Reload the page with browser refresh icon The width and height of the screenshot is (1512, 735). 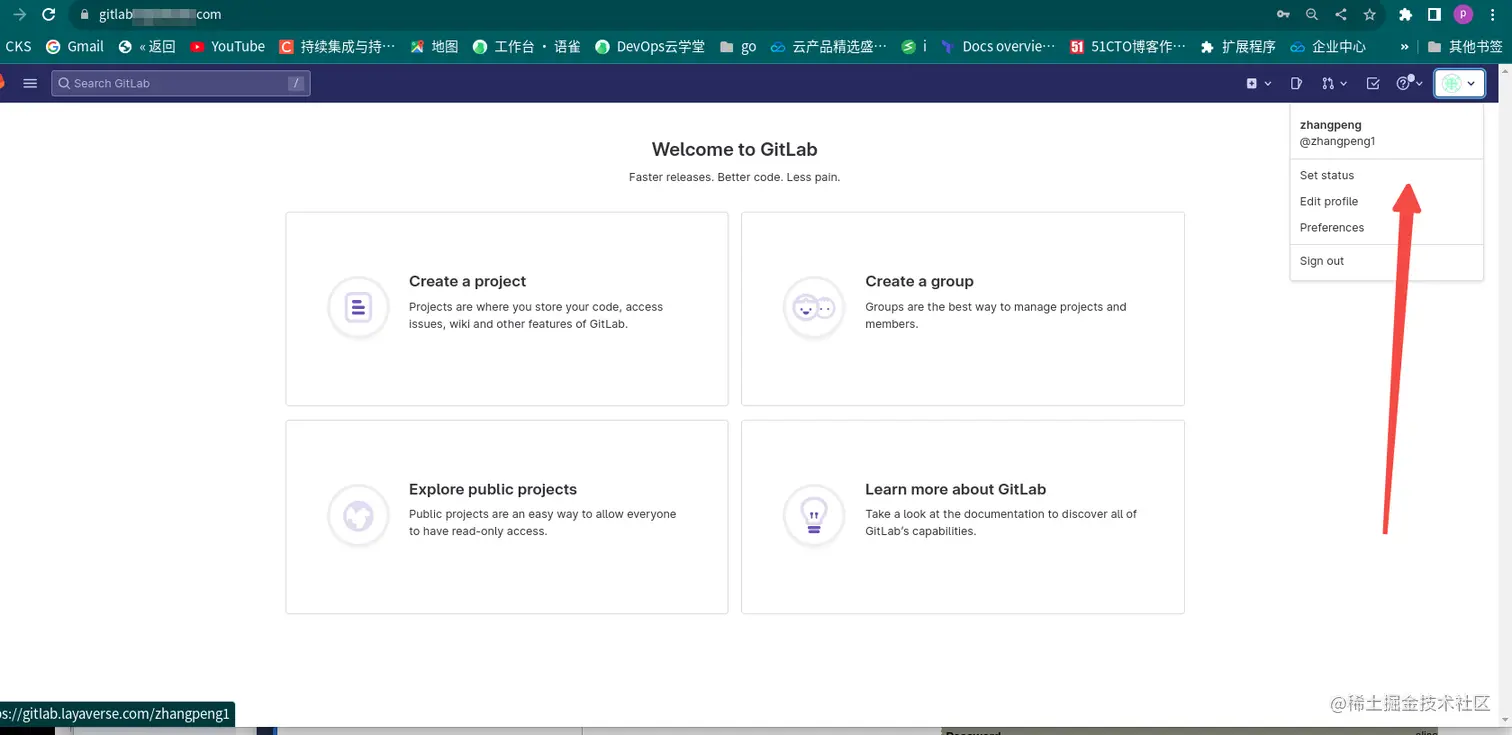pos(48,15)
